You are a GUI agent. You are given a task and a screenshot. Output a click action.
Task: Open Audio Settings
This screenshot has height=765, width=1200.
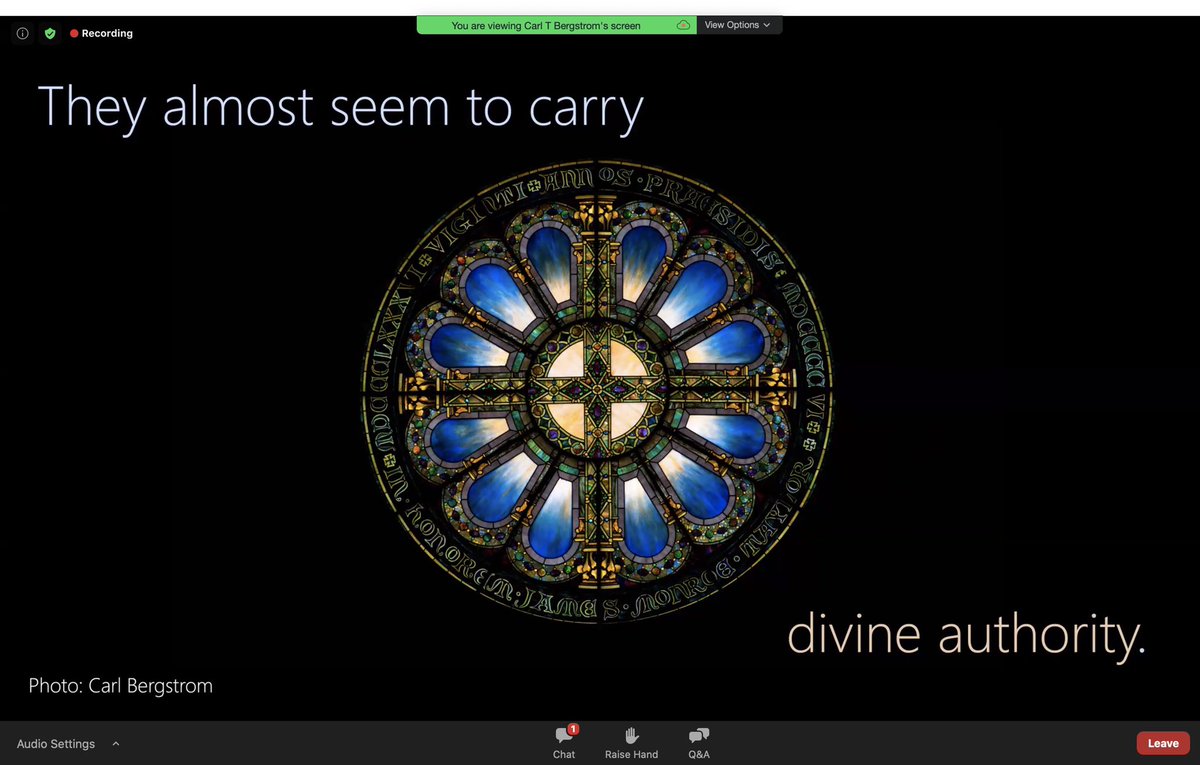coord(56,744)
